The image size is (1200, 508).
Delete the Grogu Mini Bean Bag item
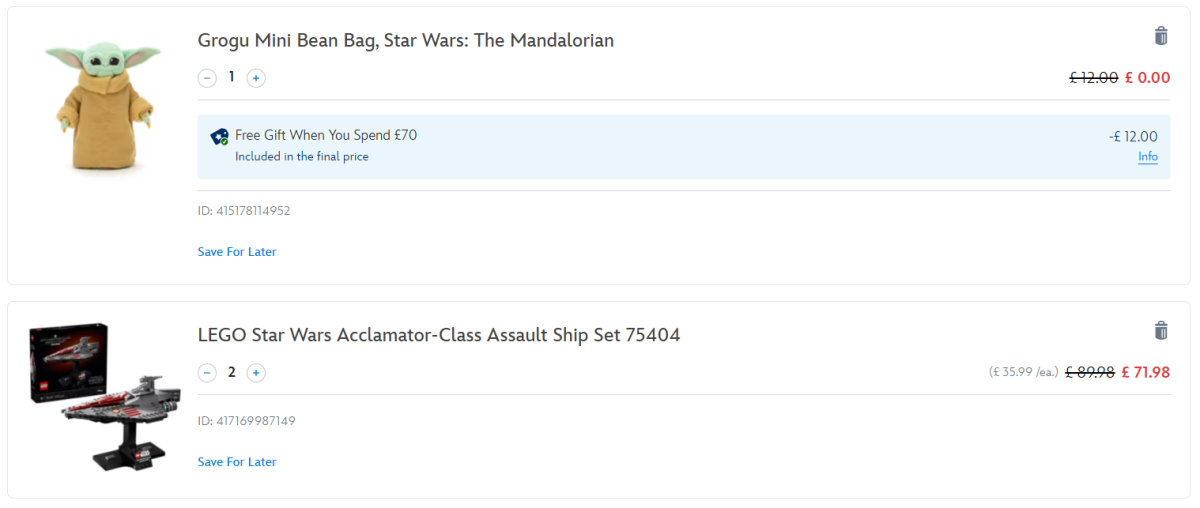(1161, 37)
